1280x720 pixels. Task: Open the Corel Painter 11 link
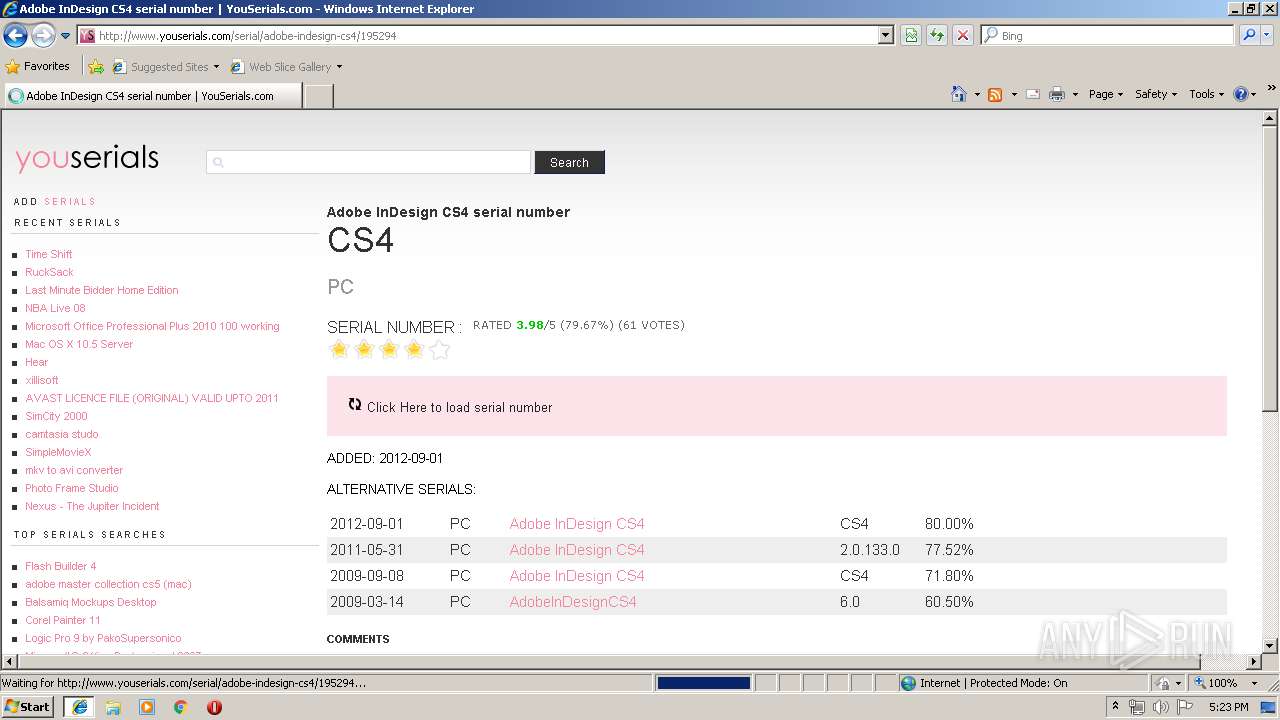coord(63,620)
